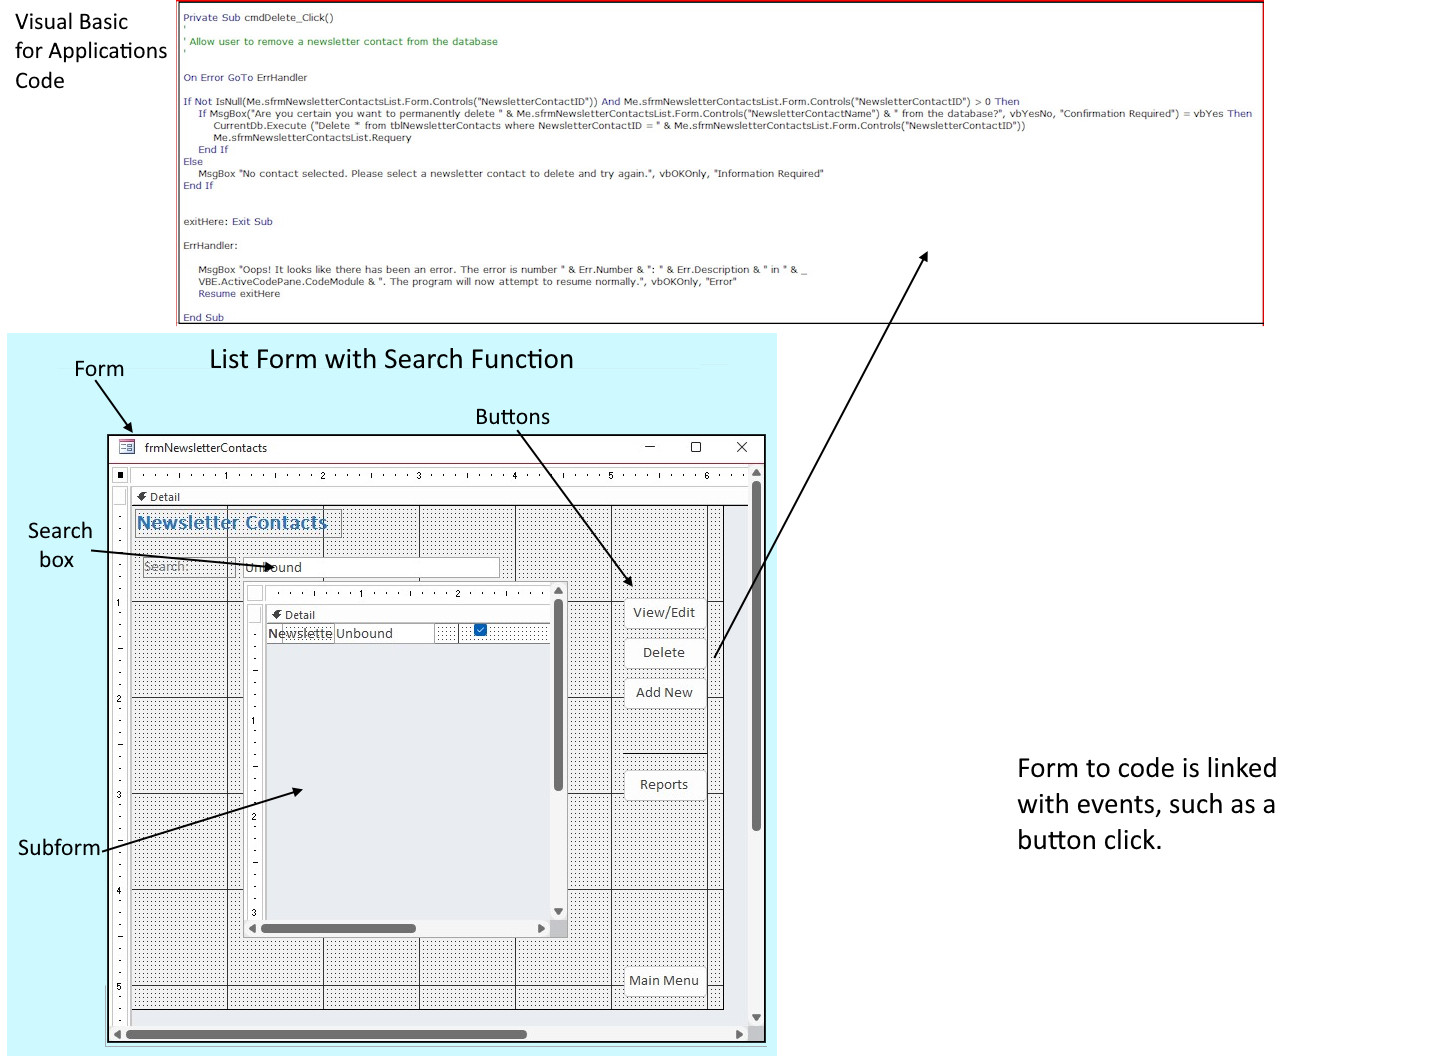Collapse the Detail band inside the subform
Viewport: 1440px width, 1056px height.
click(x=277, y=614)
